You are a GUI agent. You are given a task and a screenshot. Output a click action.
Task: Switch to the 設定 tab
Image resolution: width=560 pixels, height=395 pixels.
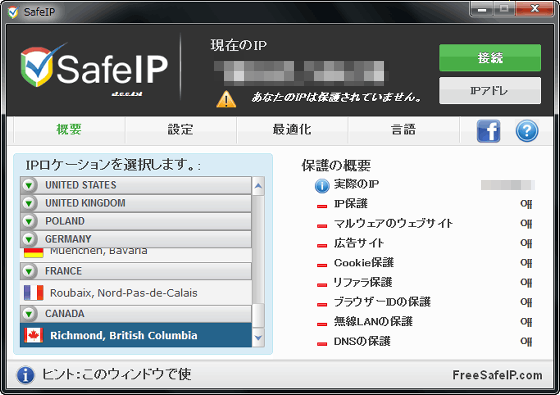point(181,130)
